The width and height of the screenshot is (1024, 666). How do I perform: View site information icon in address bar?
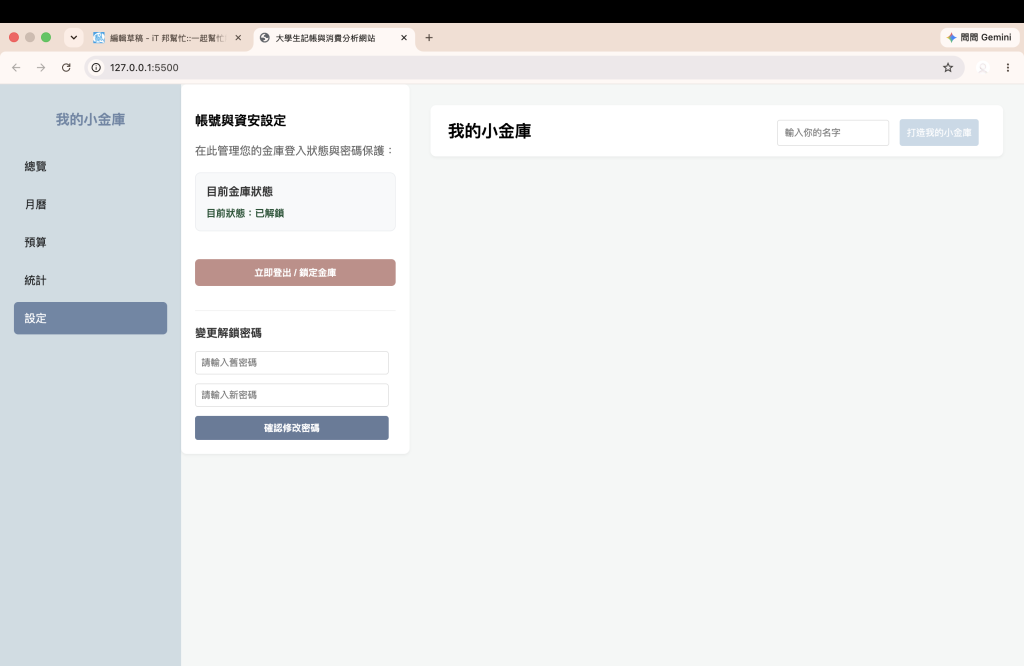tap(96, 67)
